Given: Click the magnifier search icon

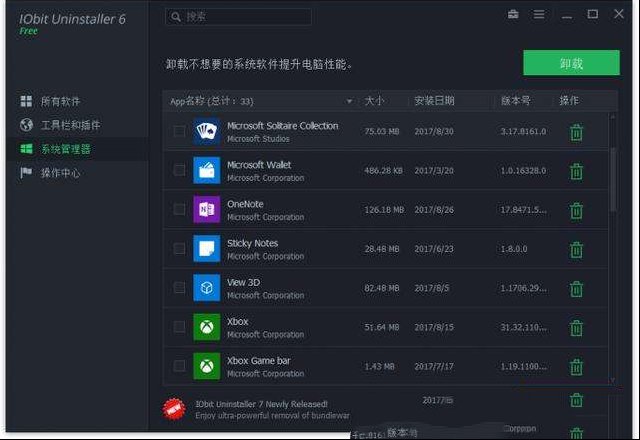Looking at the screenshot, I should click(x=176, y=17).
